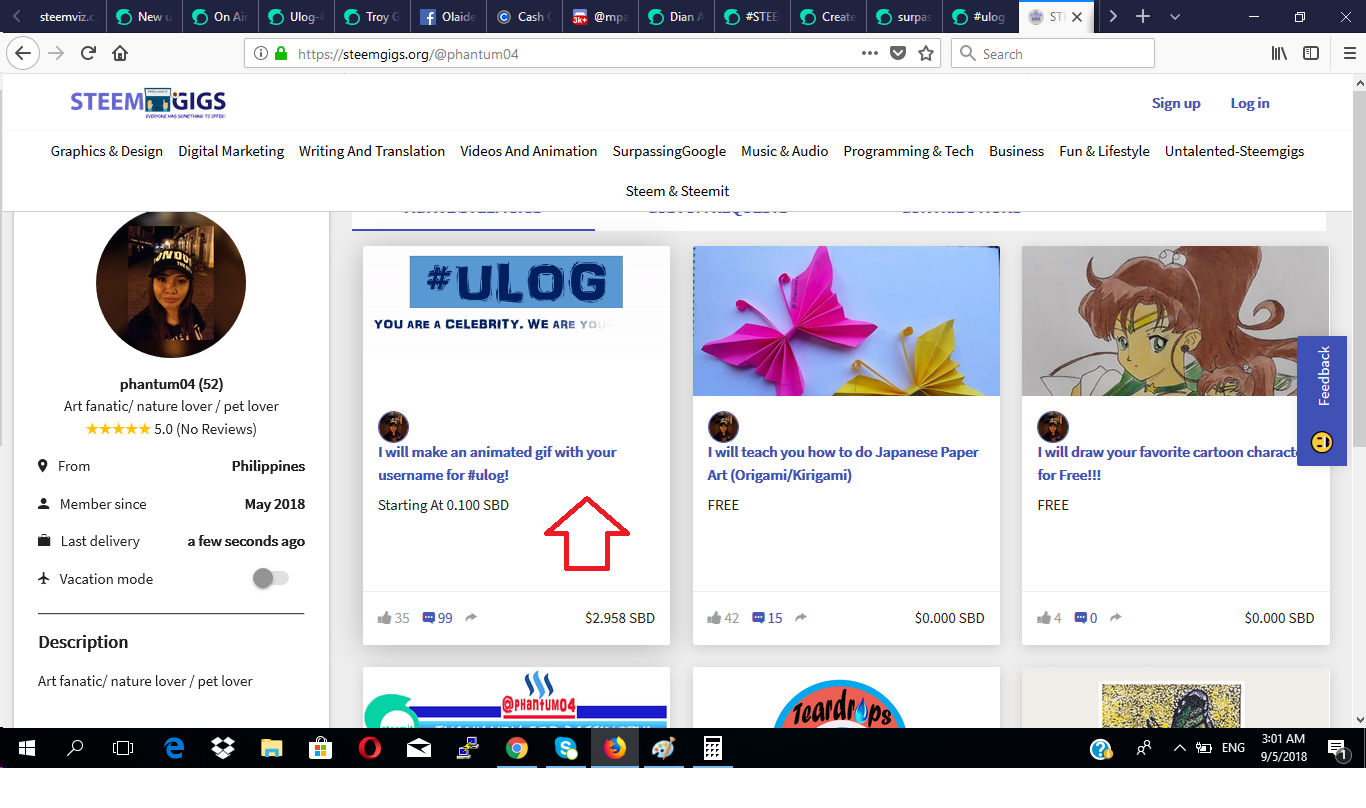Switch to the Cash C browser tab
Image resolution: width=1366 pixels, height=808 pixels.
pyautogui.click(x=524, y=17)
